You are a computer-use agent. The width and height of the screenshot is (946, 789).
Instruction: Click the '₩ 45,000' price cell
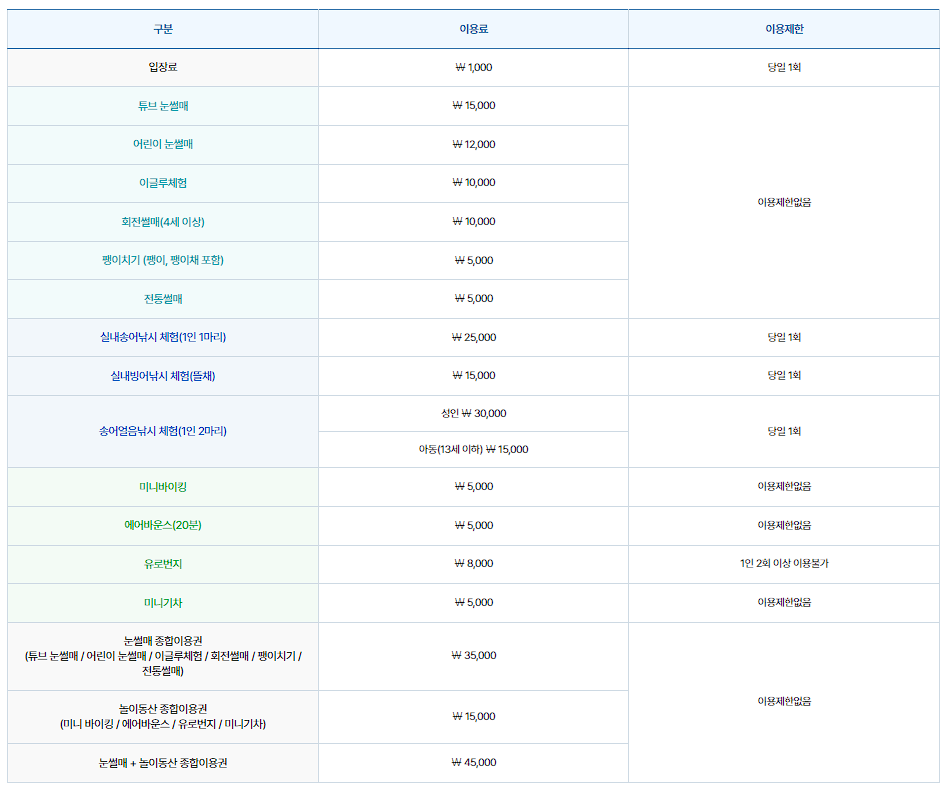pos(474,762)
